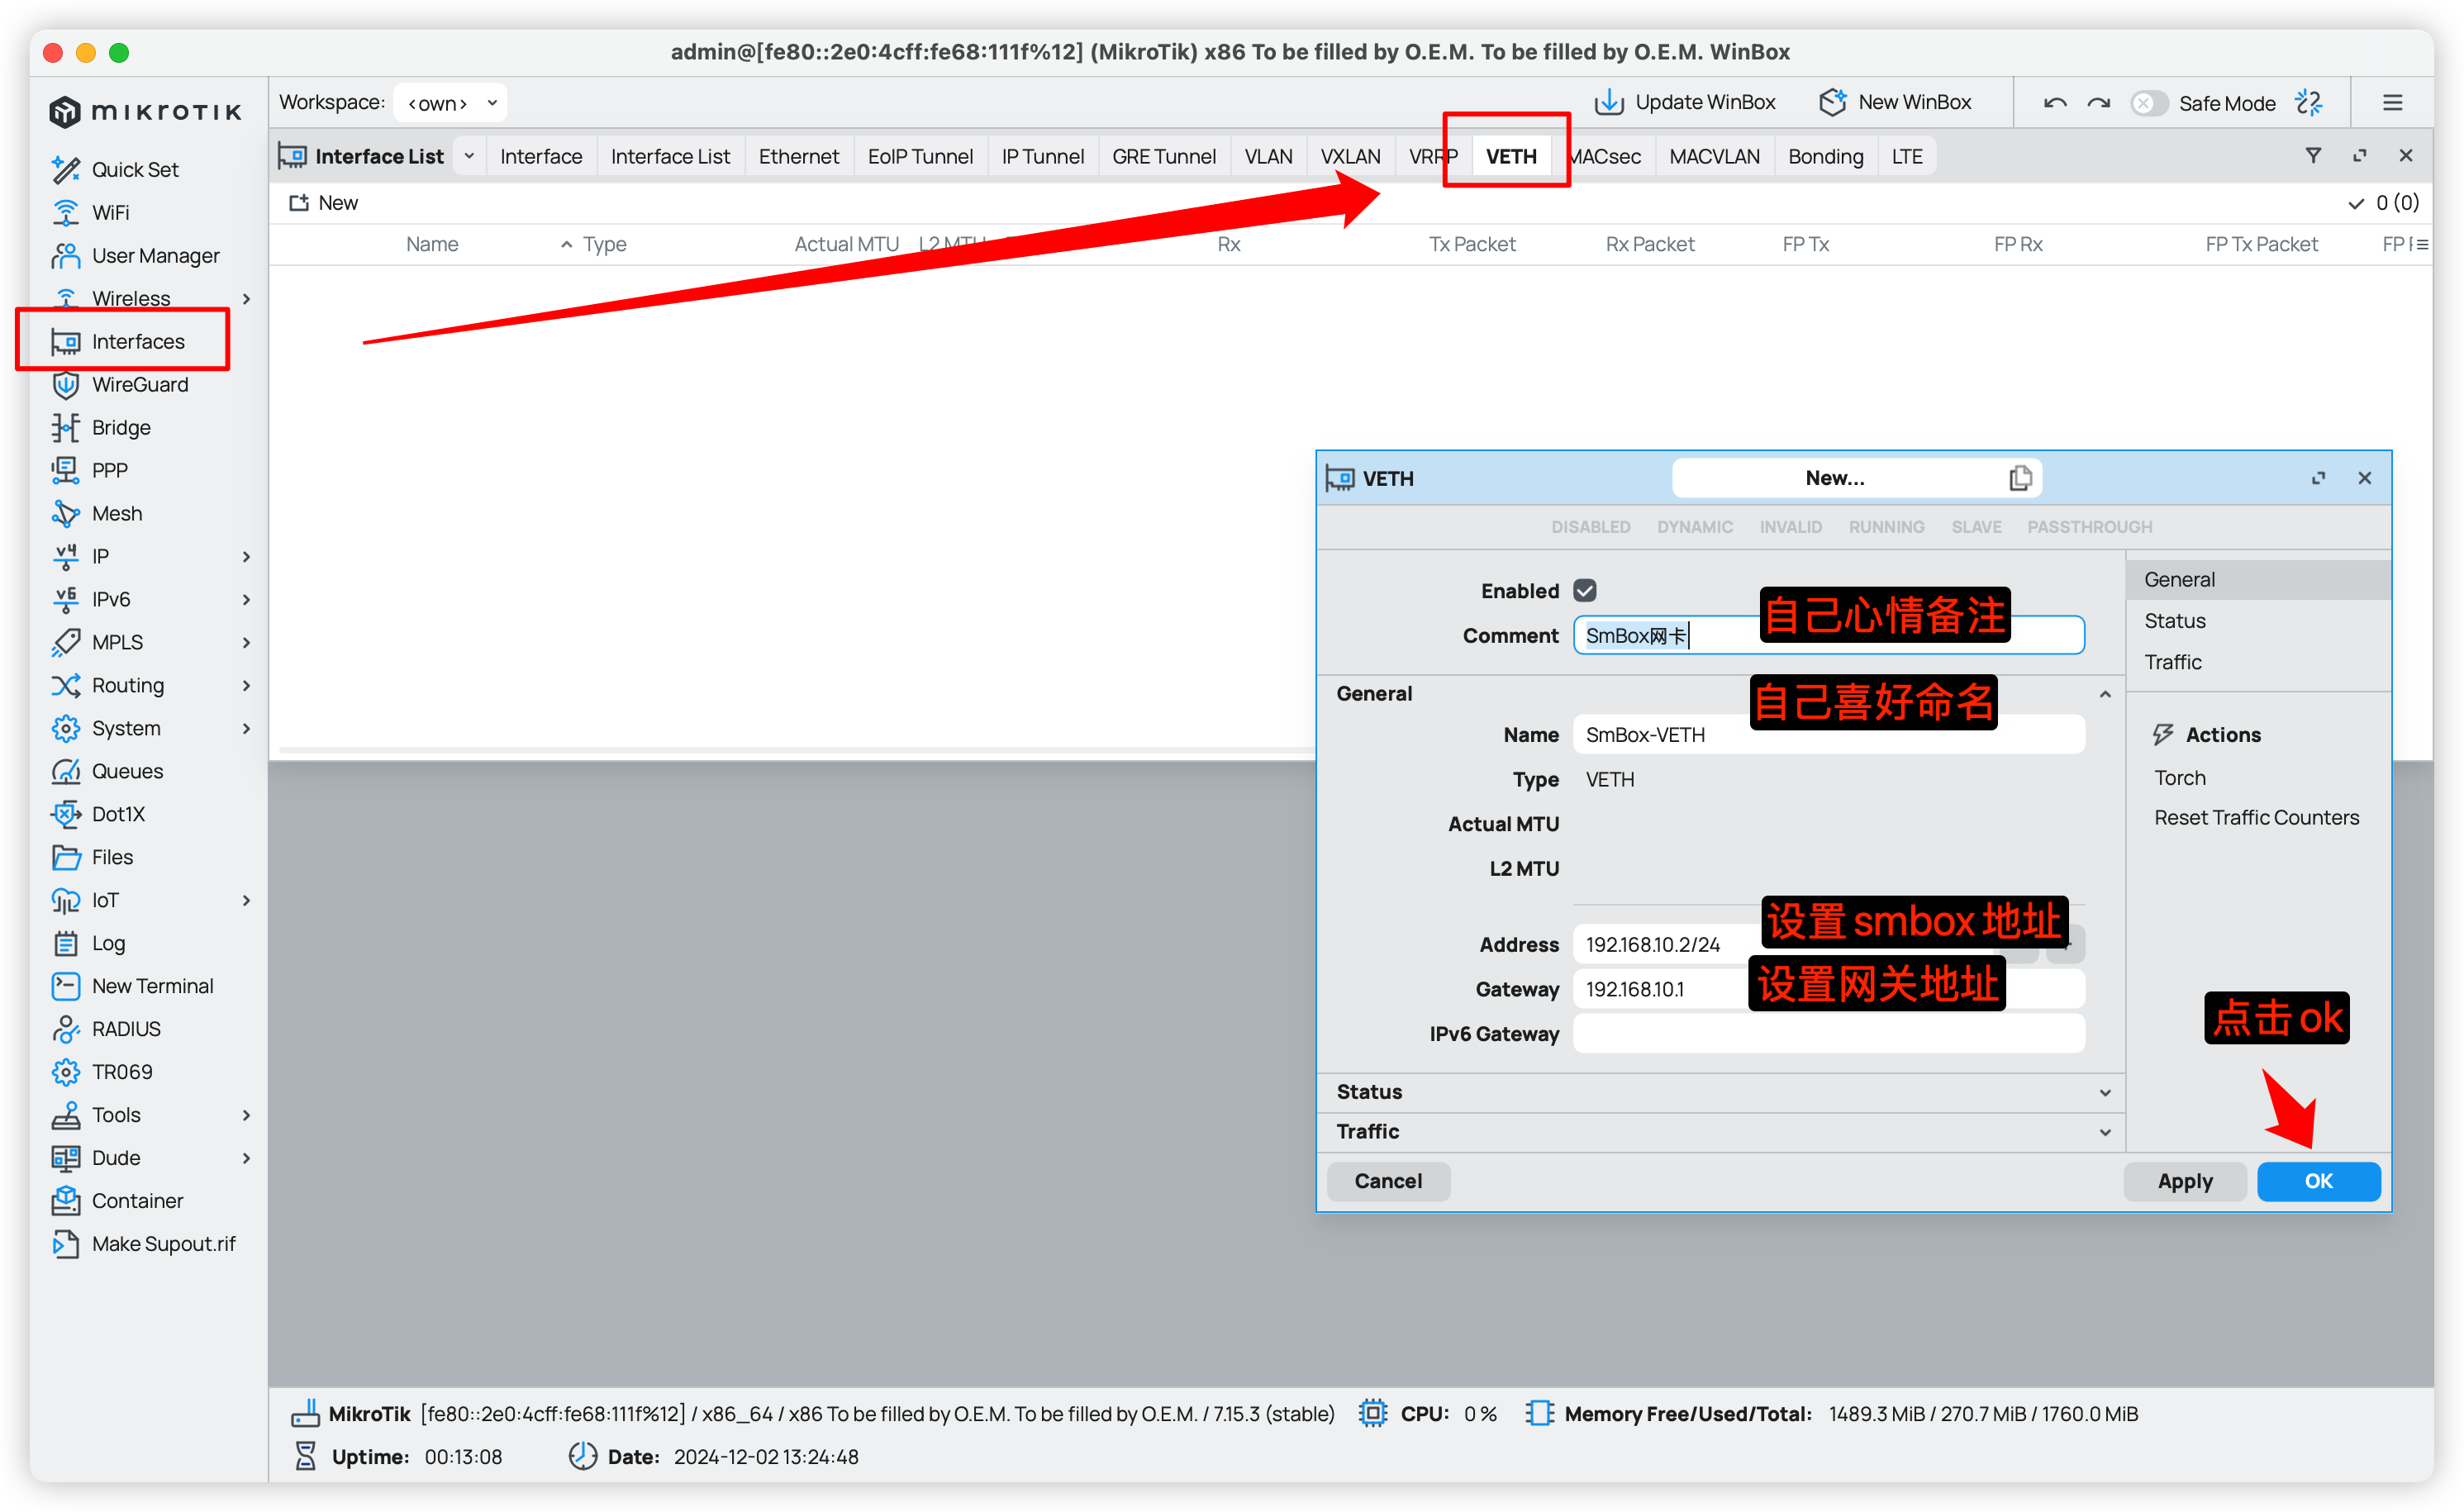Switch to the Ethernet tab
The width and height of the screenshot is (2464, 1512).
798,156
